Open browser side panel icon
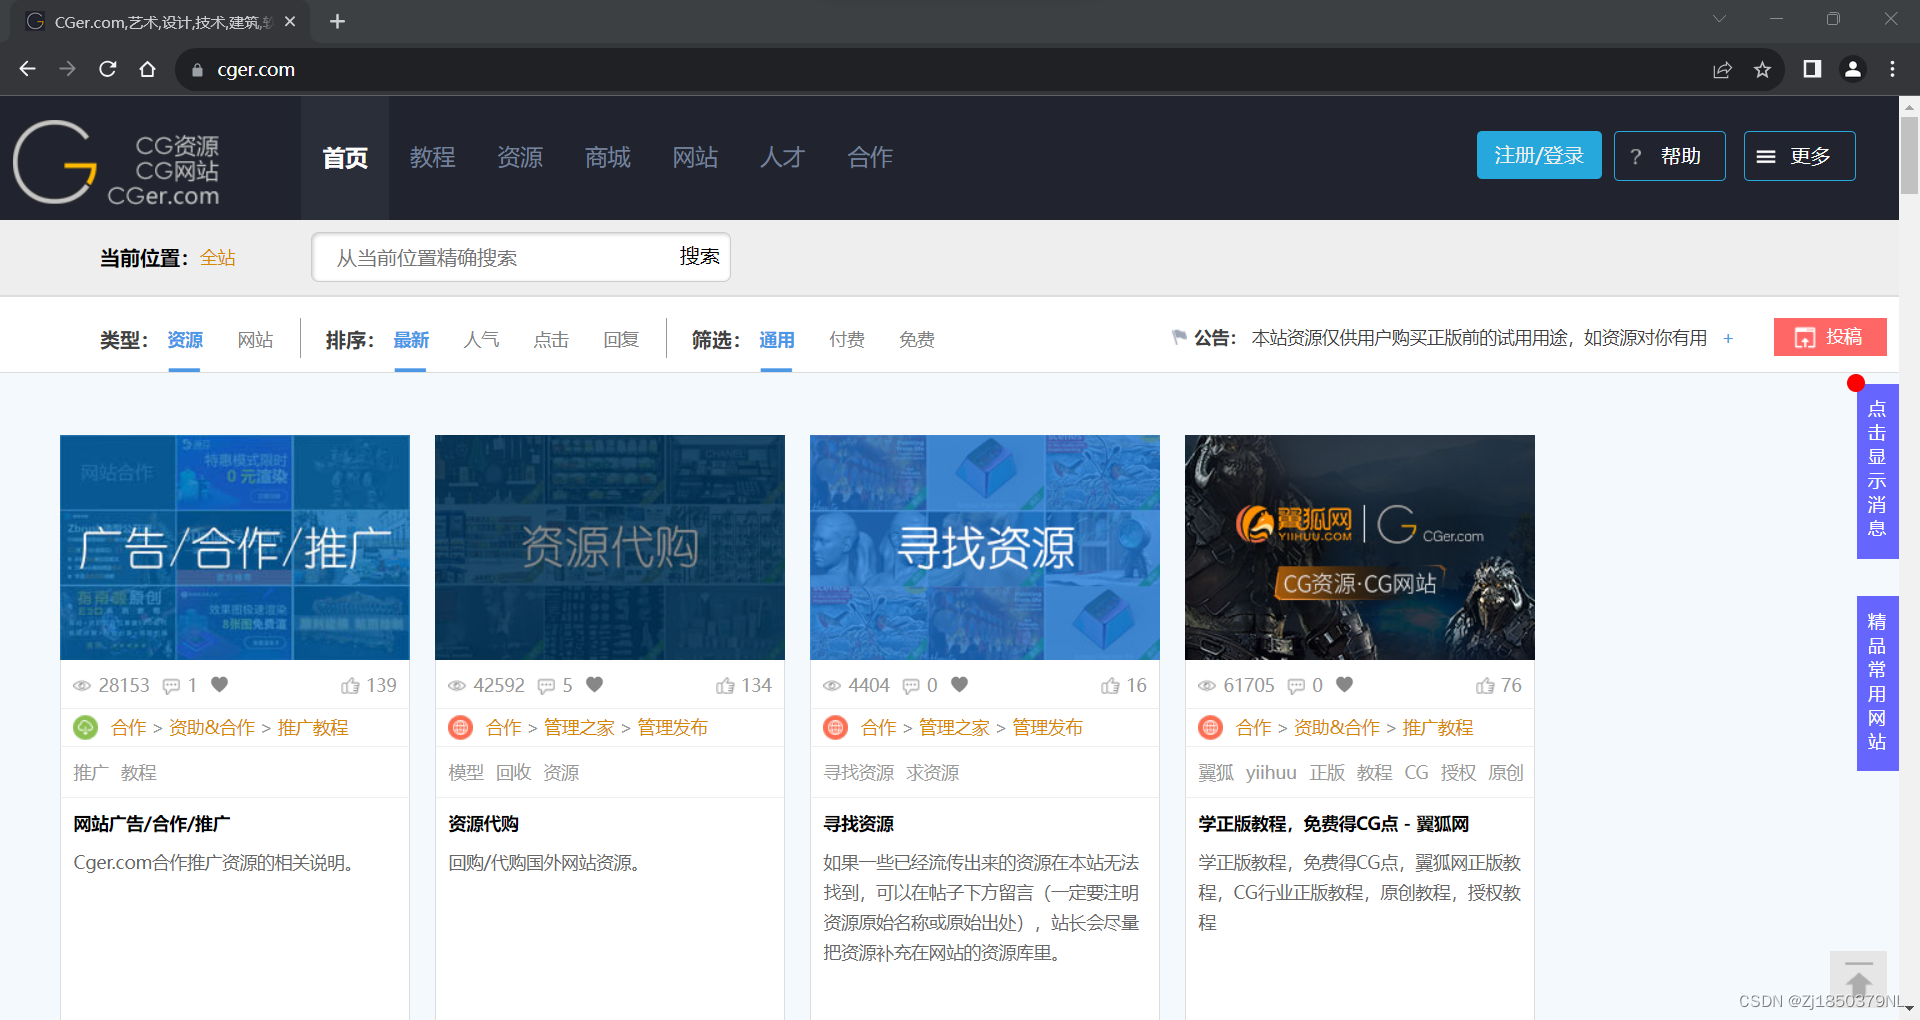 coord(1812,69)
